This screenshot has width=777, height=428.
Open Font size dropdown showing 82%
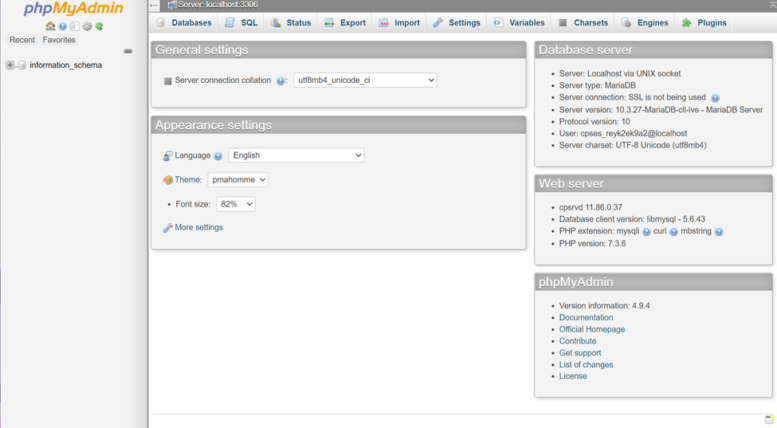pyautogui.click(x=235, y=204)
